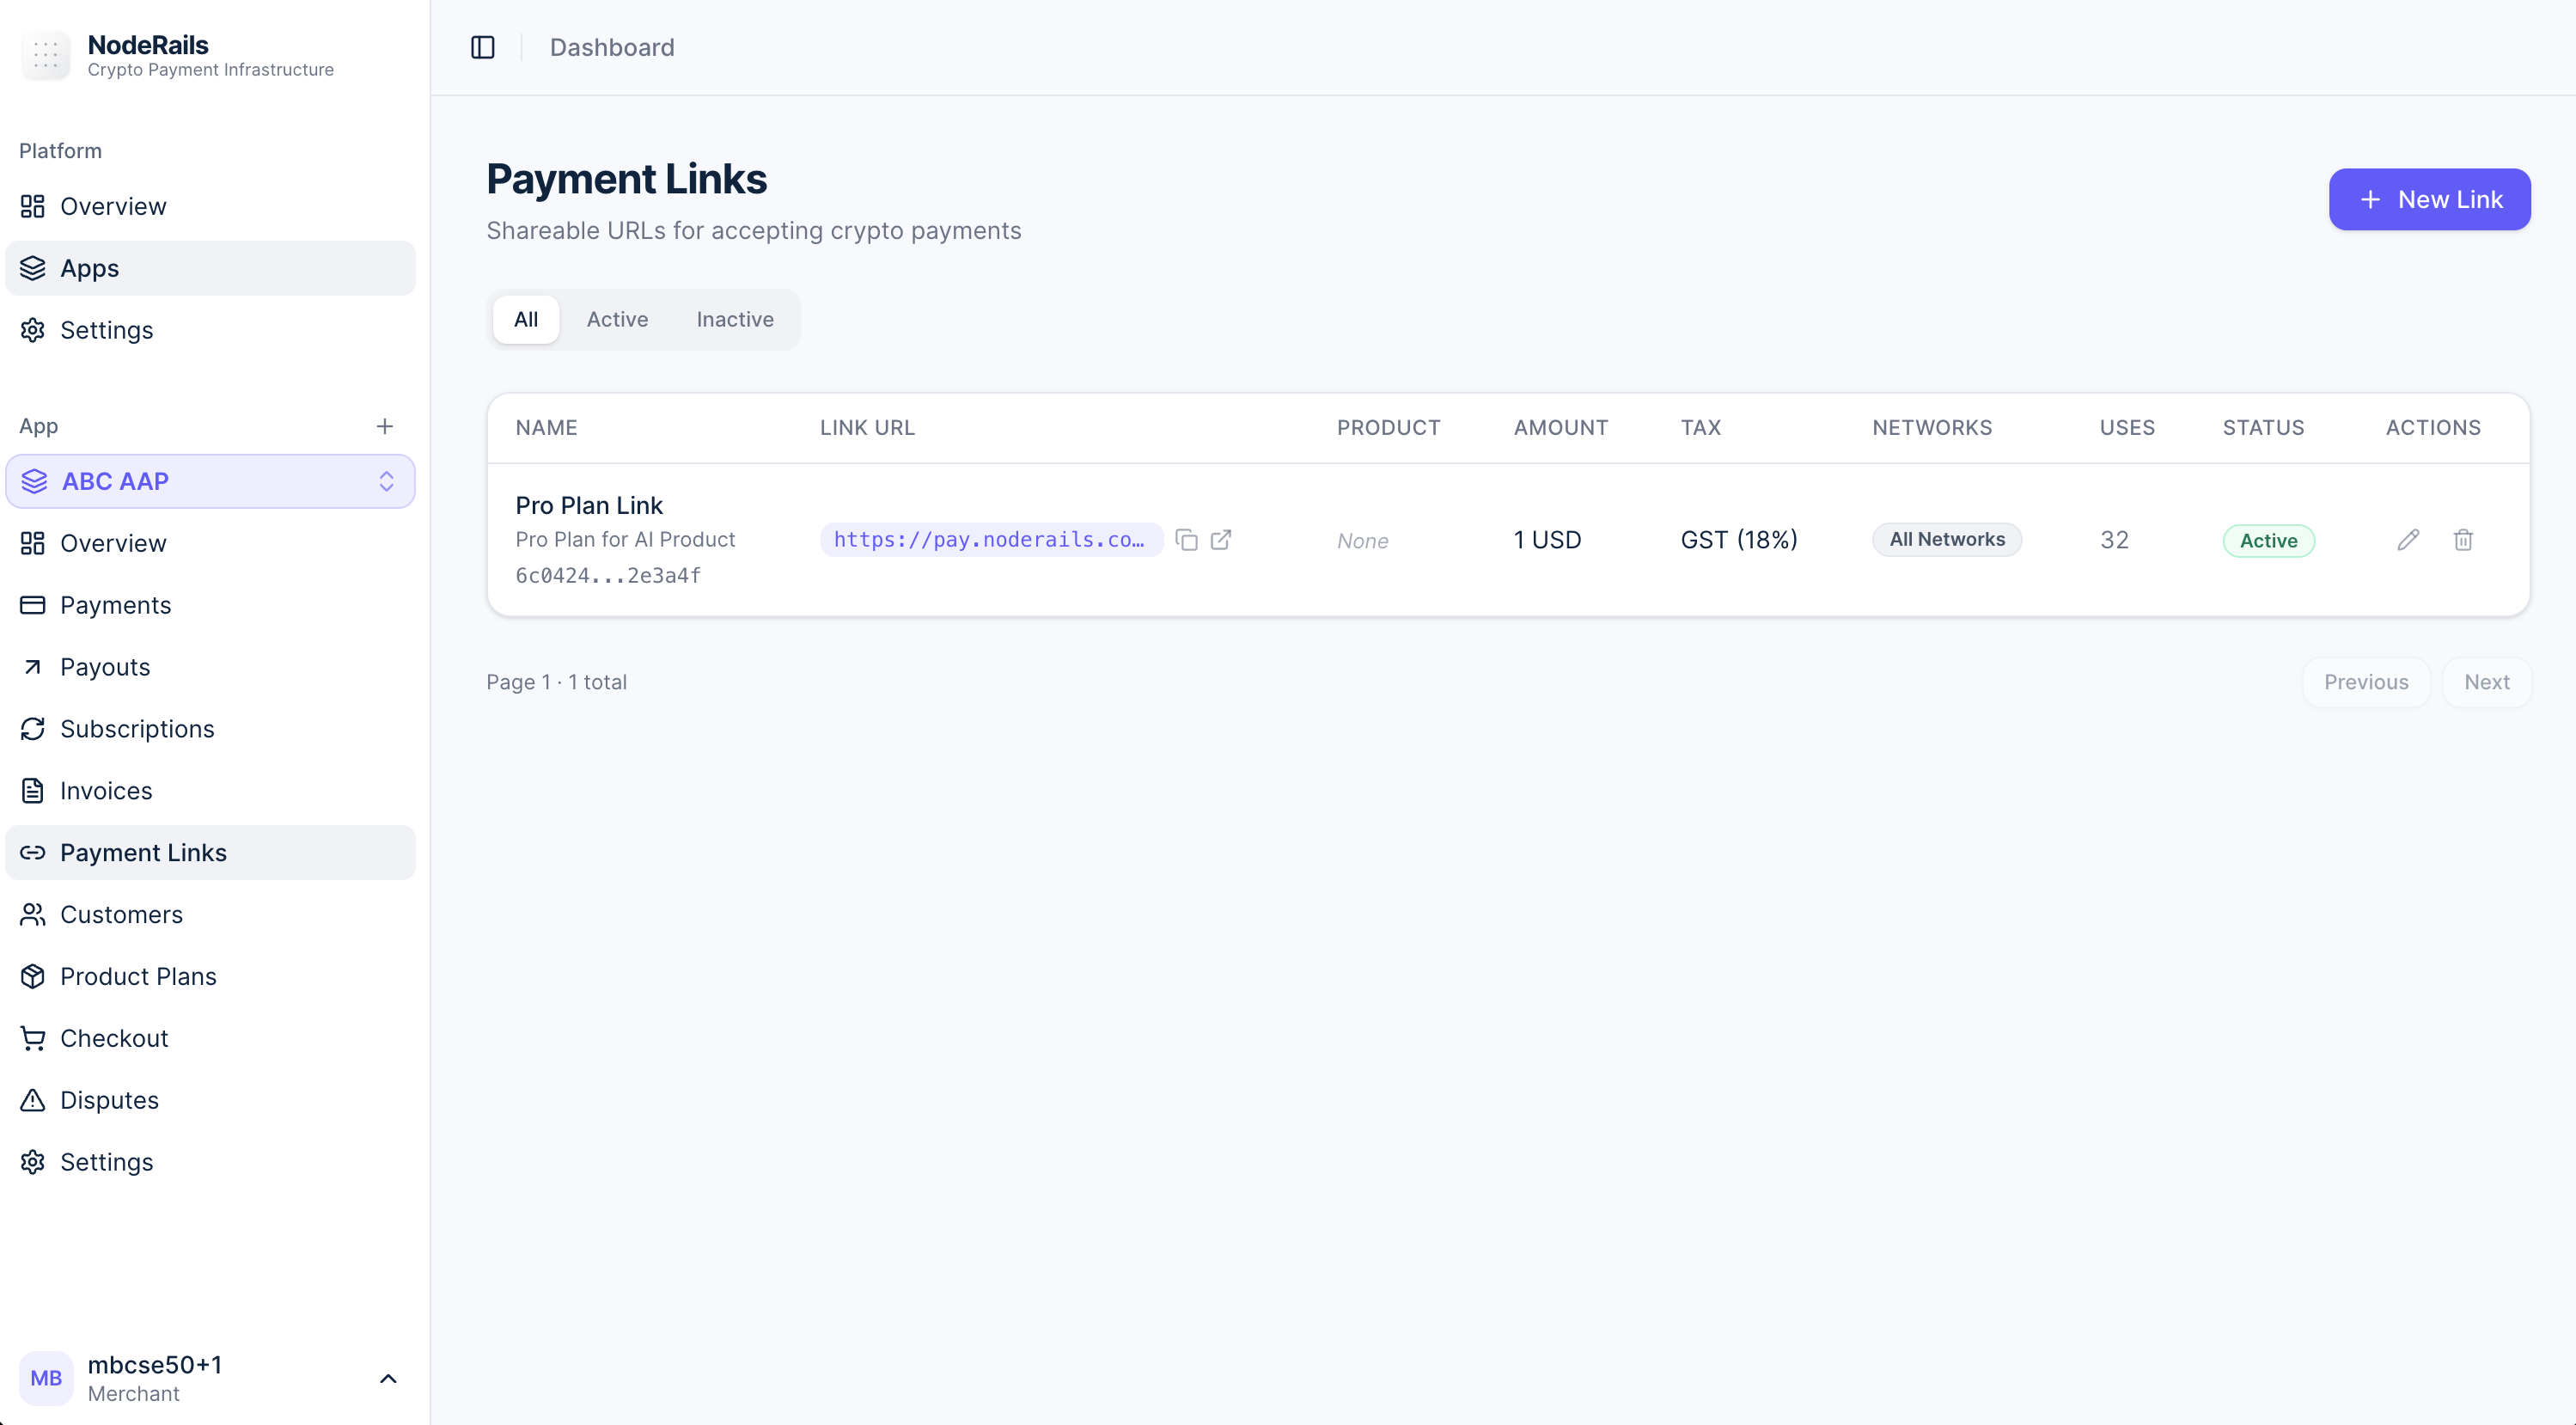Open the payment link in a new tab
This screenshot has height=1425, width=2576.
tap(1221, 540)
